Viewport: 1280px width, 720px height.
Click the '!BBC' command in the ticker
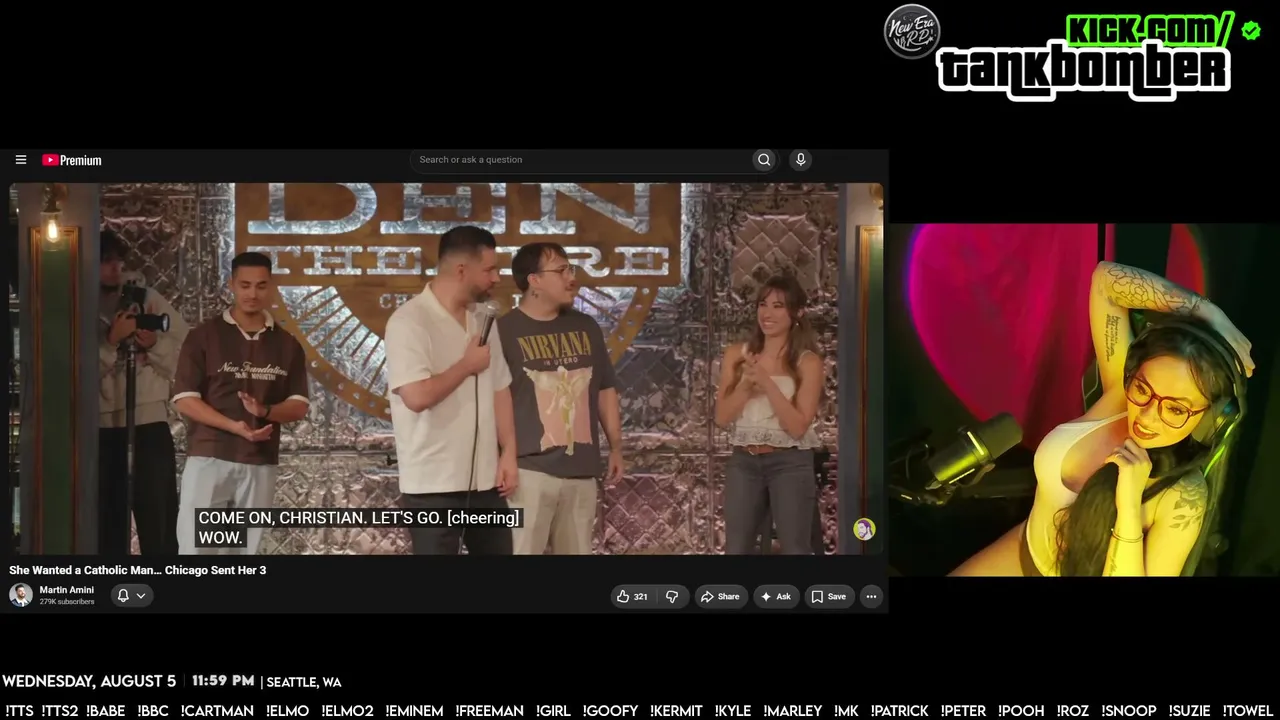point(153,711)
